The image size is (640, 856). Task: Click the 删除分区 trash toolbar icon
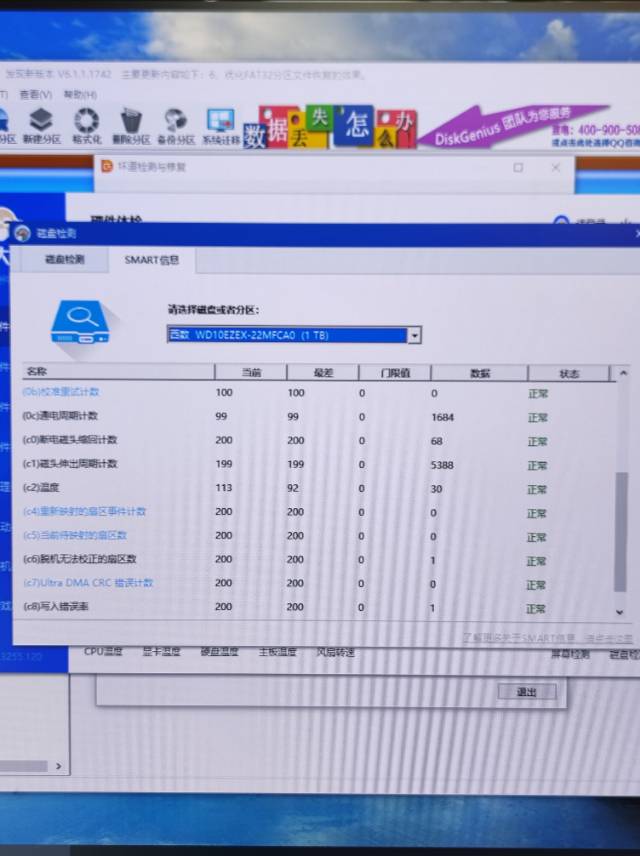130,127
